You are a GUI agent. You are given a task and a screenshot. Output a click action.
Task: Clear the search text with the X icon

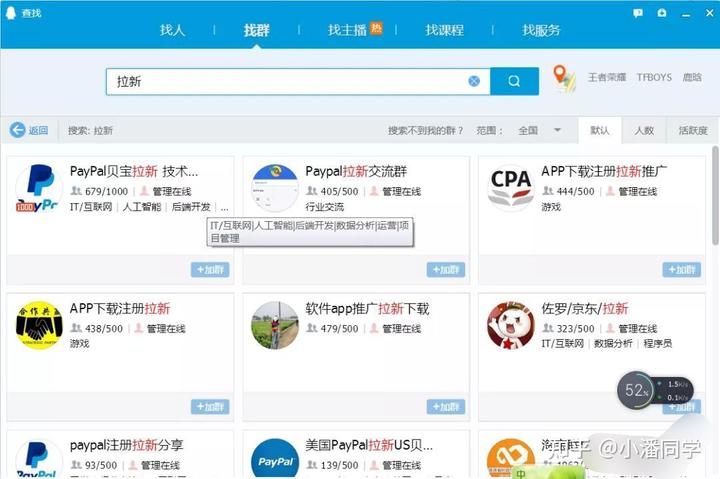point(474,81)
